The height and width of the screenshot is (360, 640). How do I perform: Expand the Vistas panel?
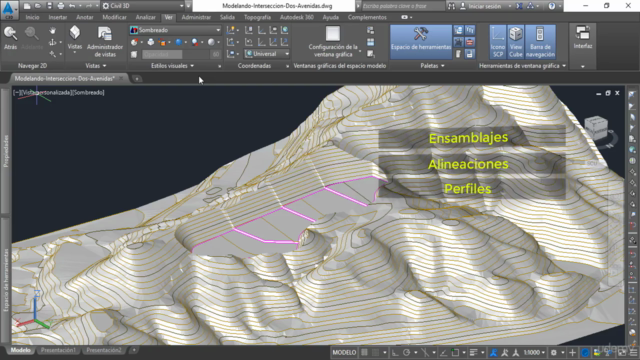coord(96,66)
